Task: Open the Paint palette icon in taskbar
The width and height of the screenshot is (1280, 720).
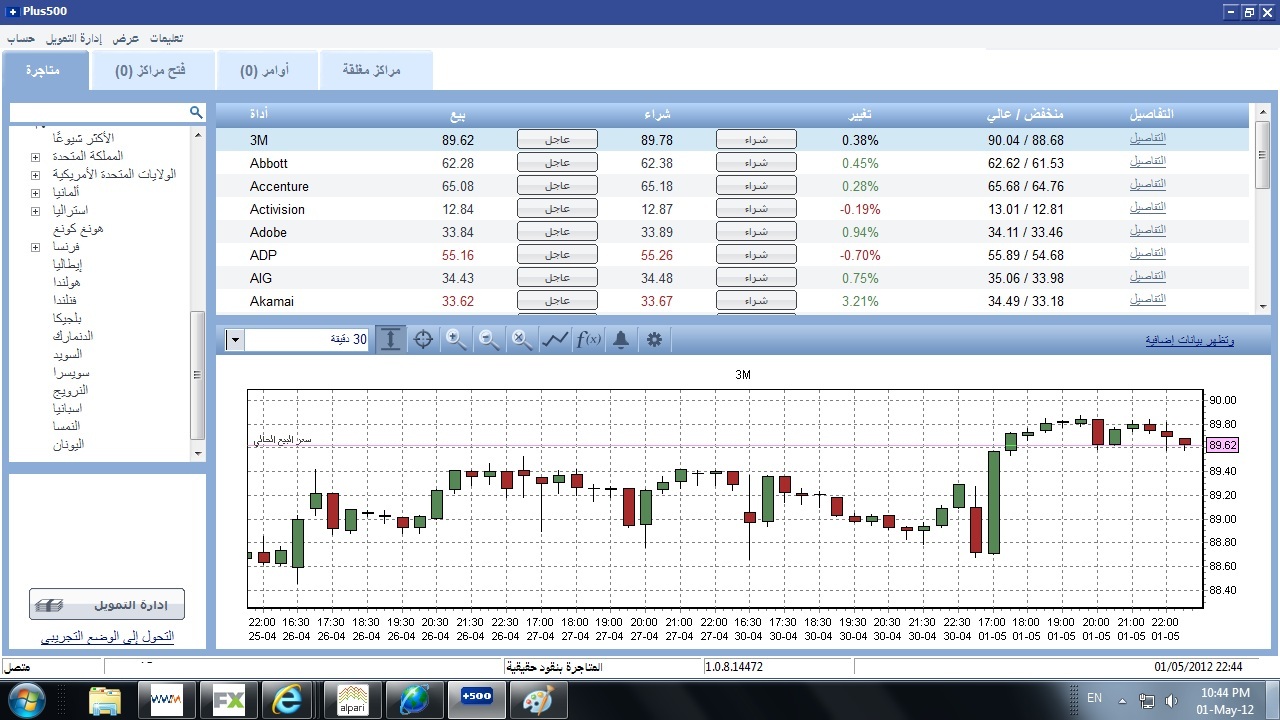Action: 538,700
